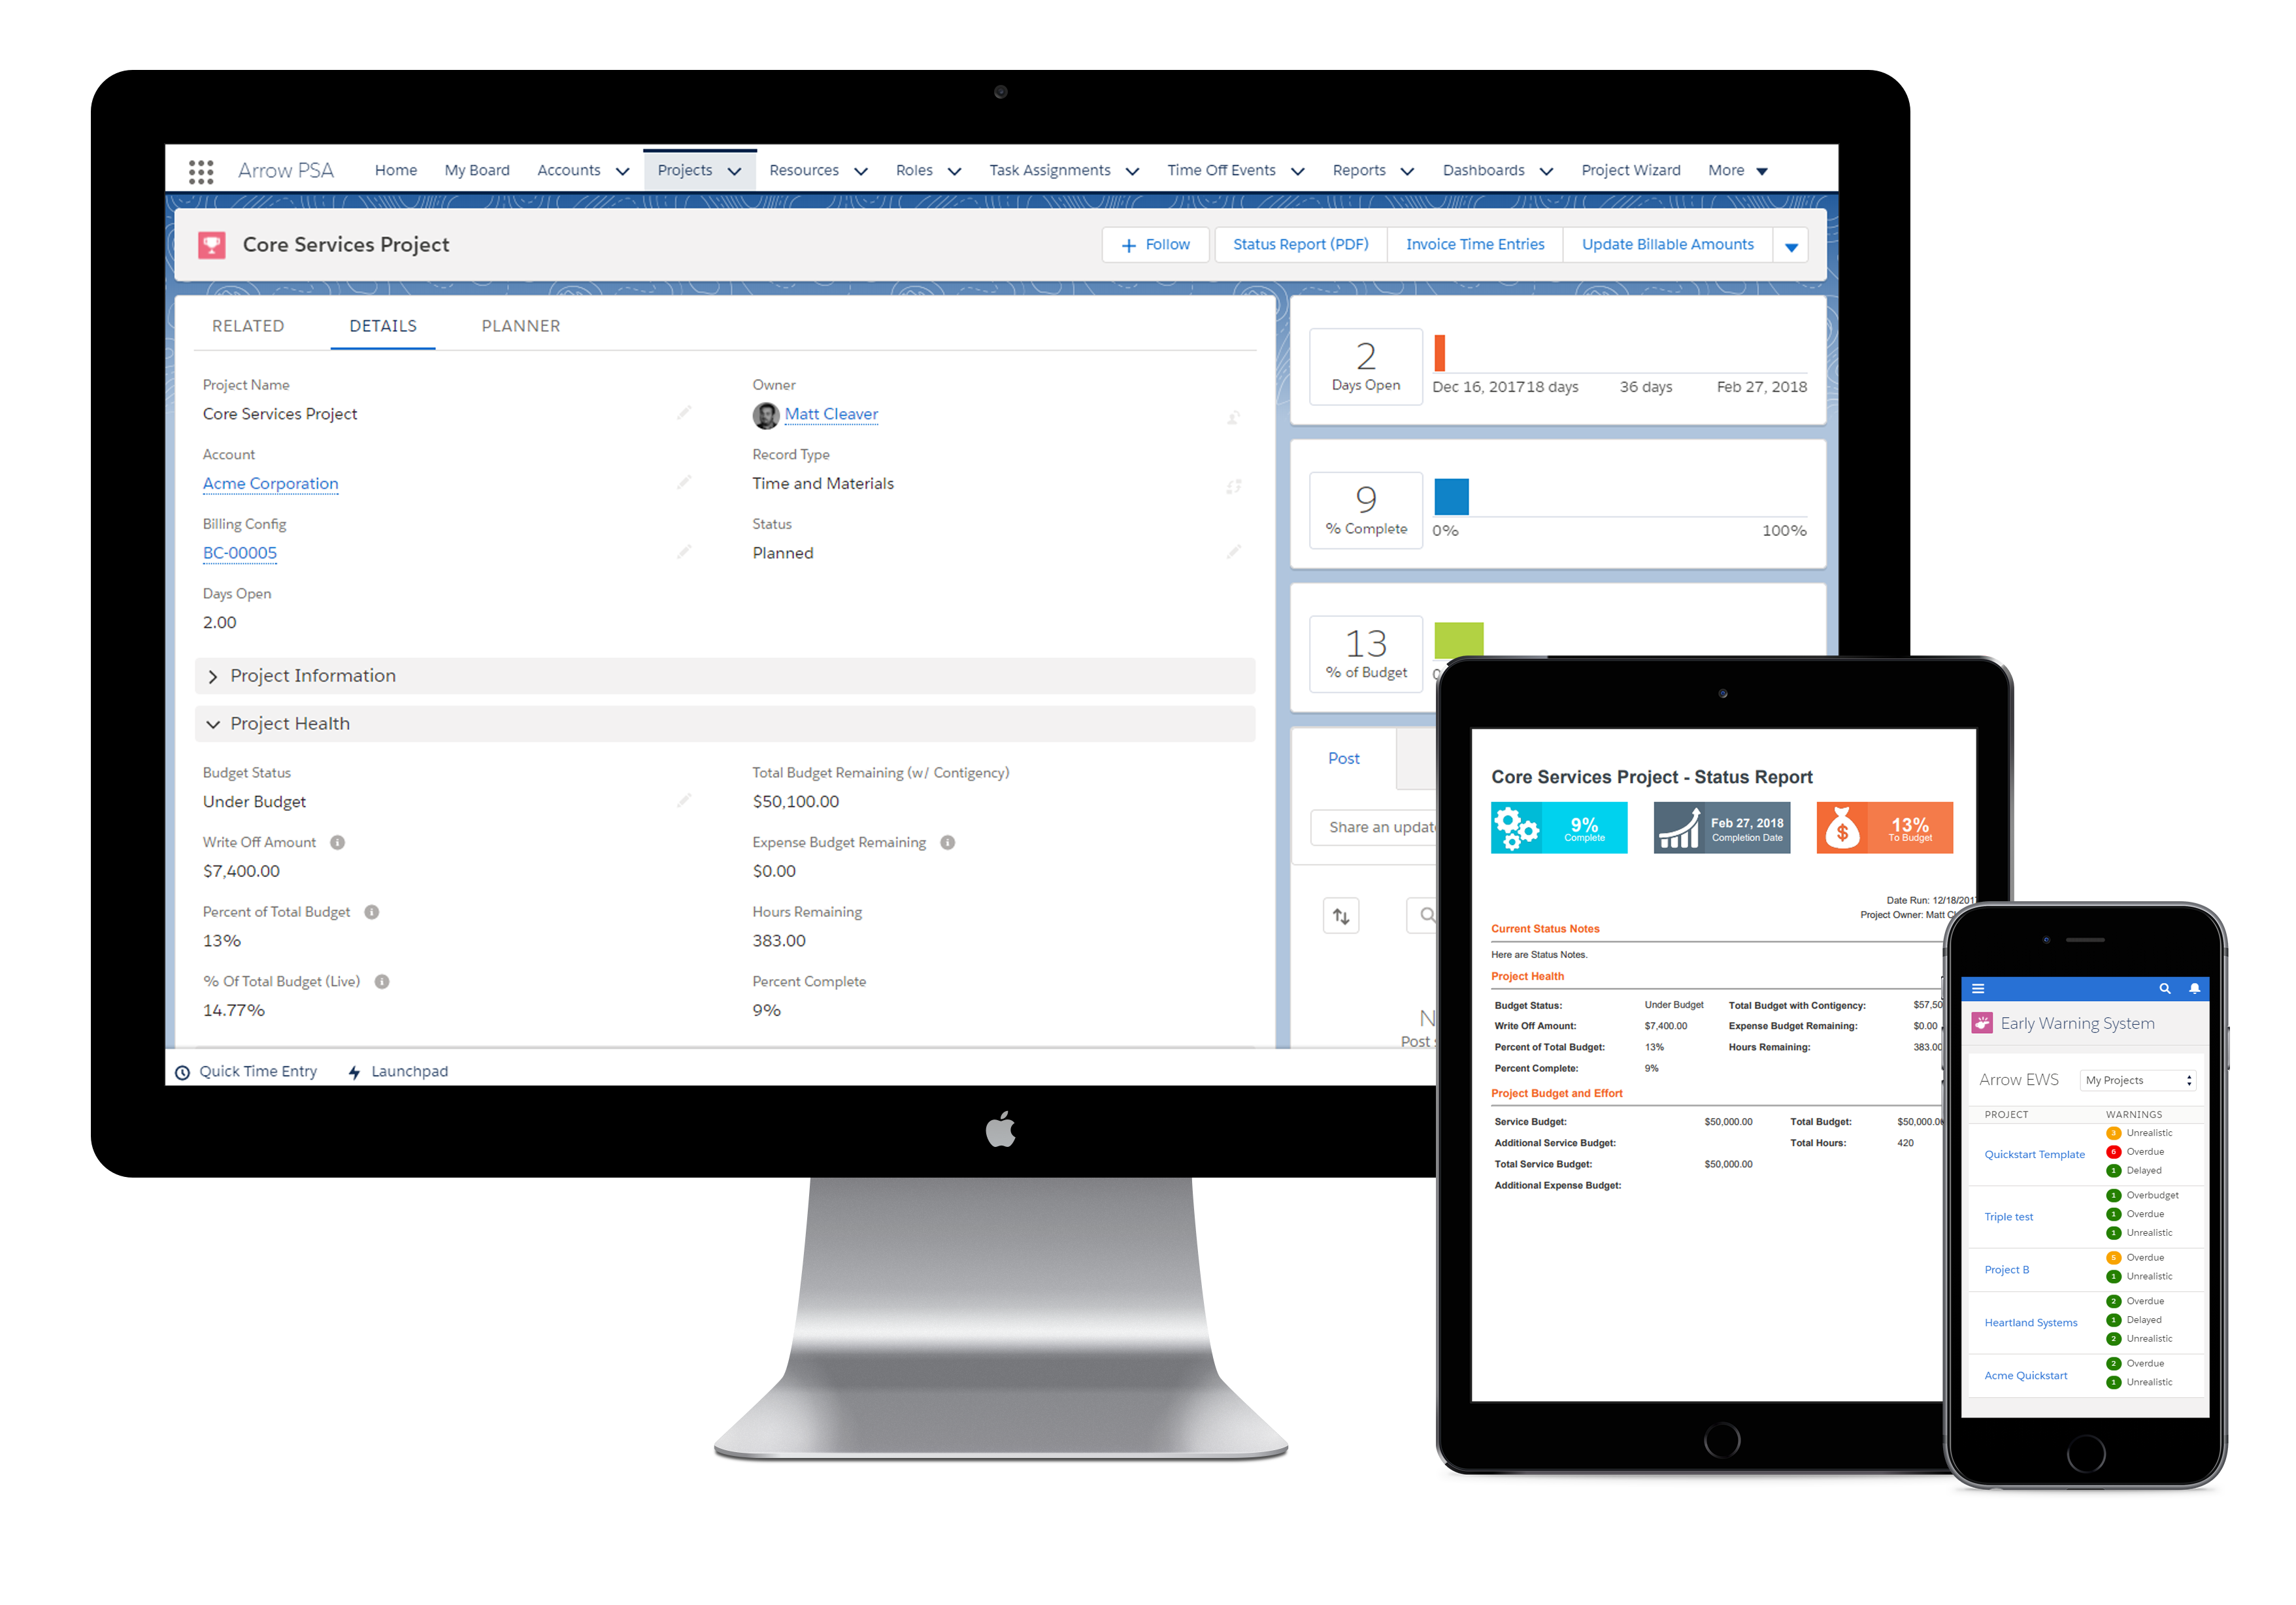
Task: Switch to the PLANNER tab
Action: [x=518, y=326]
